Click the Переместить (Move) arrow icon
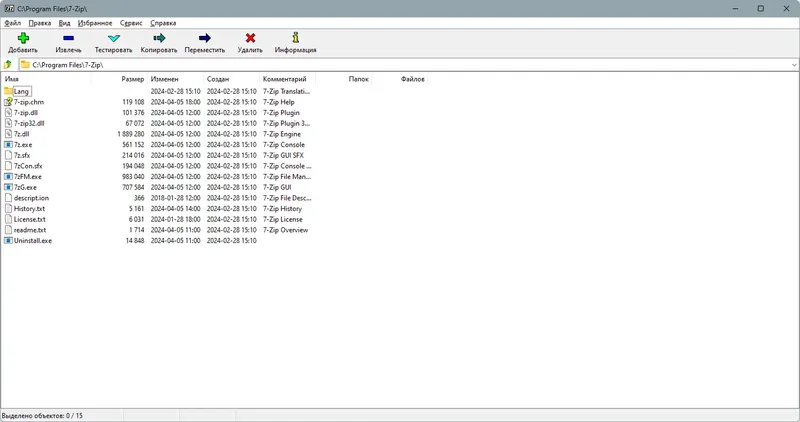 (x=205, y=38)
